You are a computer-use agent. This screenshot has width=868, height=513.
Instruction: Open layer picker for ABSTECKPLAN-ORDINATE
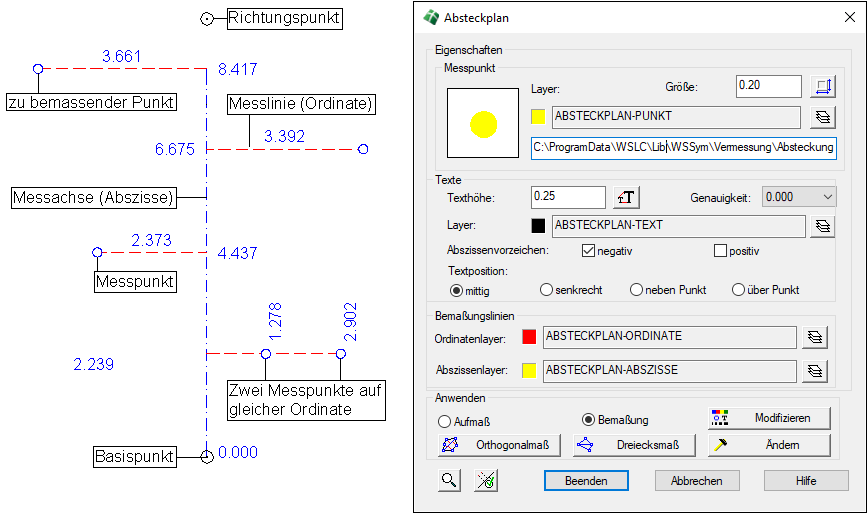click(x=817, y=338)
